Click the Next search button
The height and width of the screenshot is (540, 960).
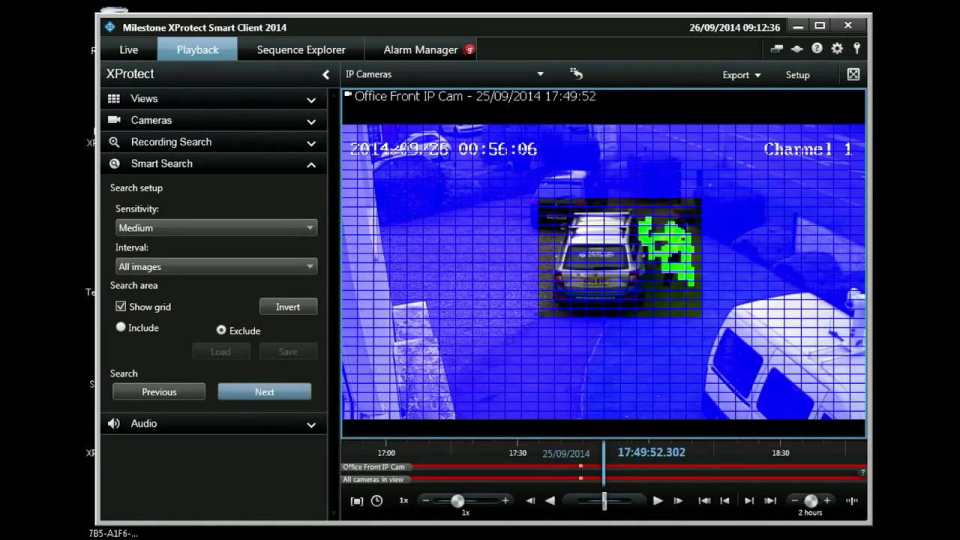click(264, 392)
